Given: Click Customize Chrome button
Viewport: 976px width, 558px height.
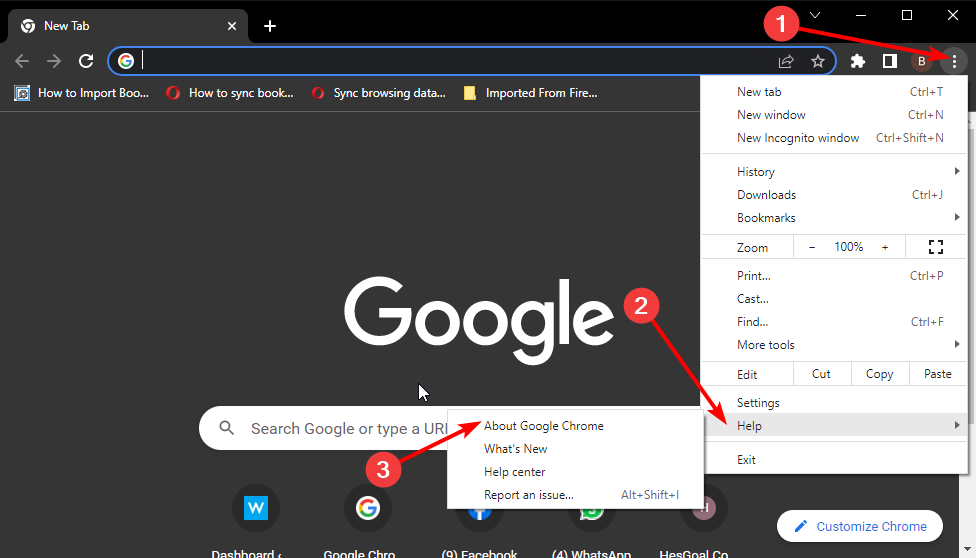Looking at the screenshot, I should (x=860, y=526).
